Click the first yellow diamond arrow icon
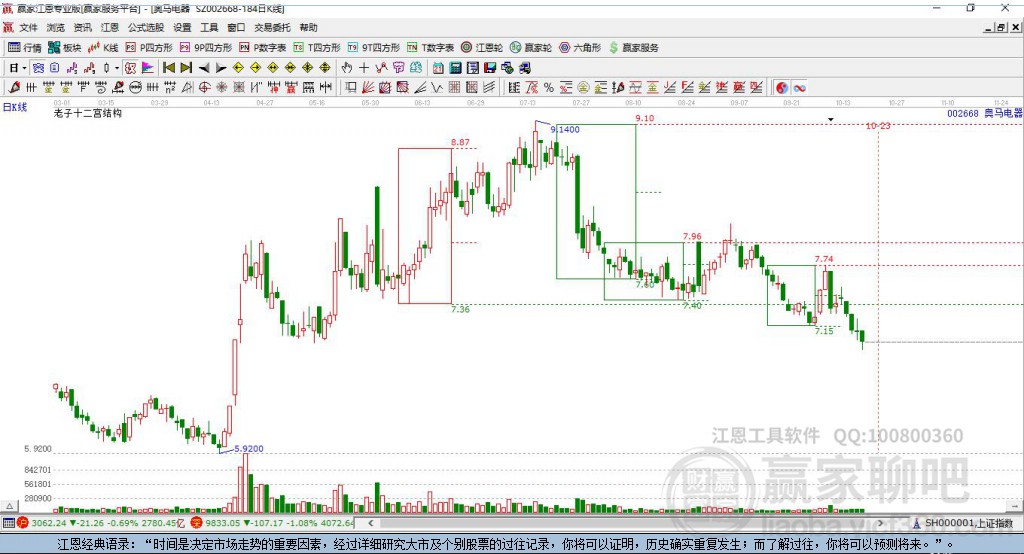1024x554 pixels. pyautogui.click(x=238, y=68)
